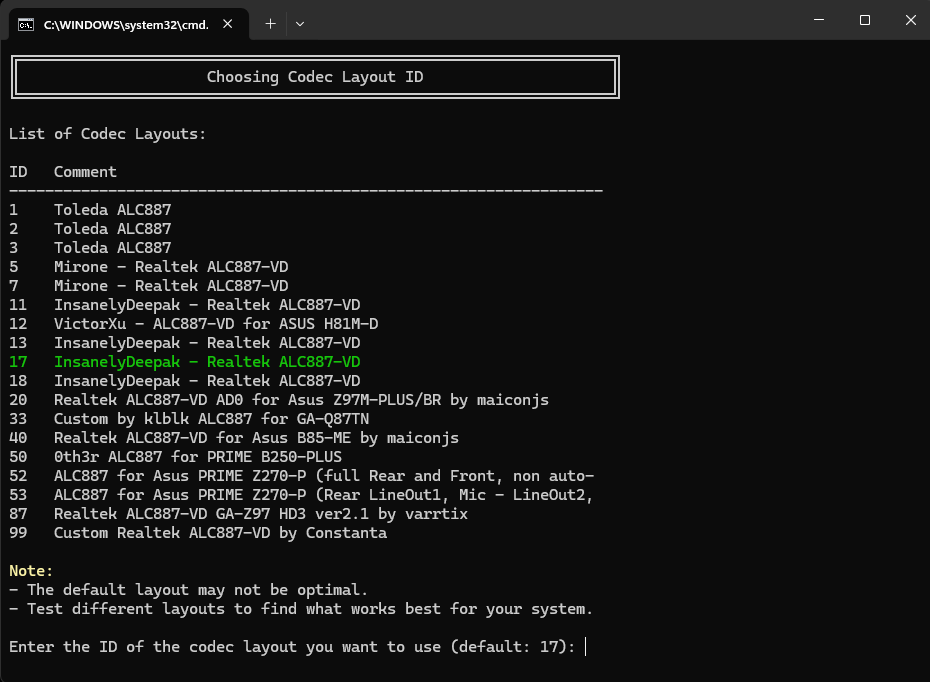Click the input prompt after "(default: 17):"
The width and height of the screenshot is (930, 682).
click(586, 647)
